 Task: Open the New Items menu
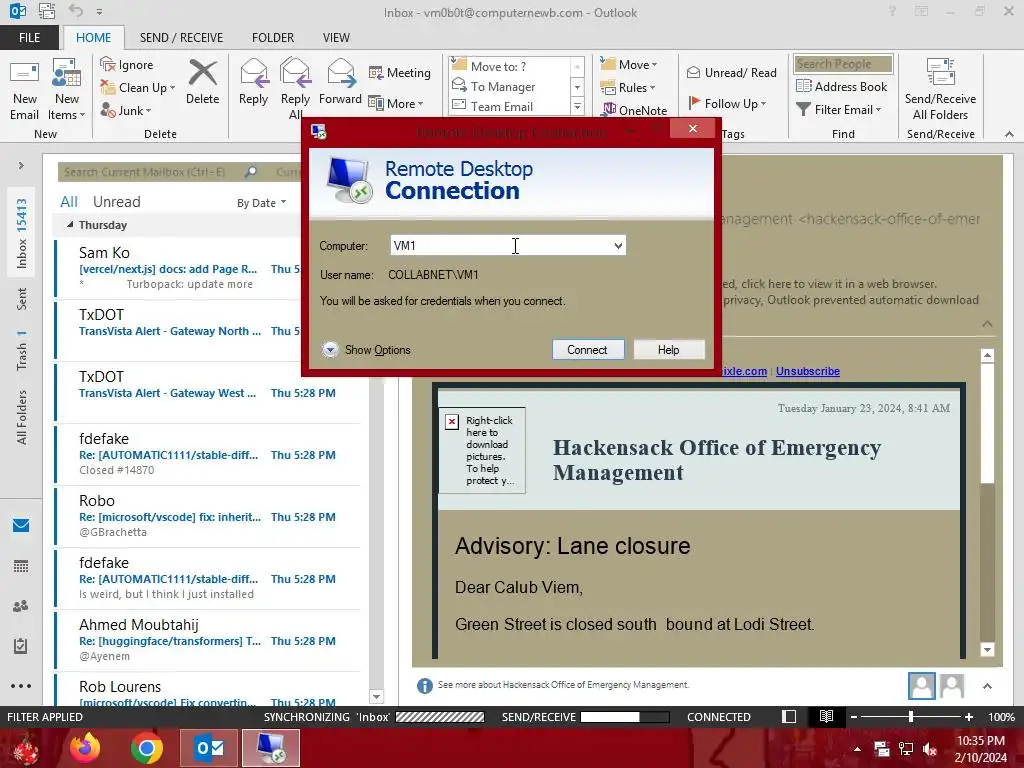[x=66, y=89]
